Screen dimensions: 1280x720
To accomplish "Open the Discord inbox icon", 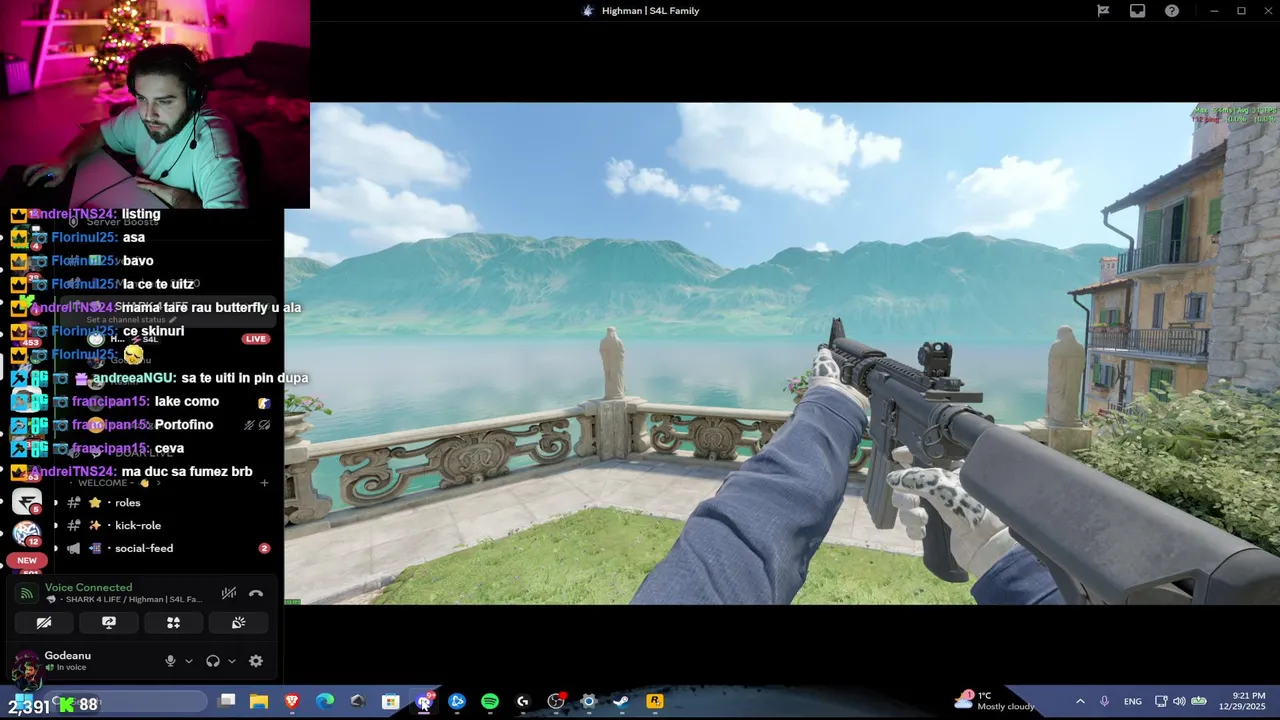I will 1137,11.
